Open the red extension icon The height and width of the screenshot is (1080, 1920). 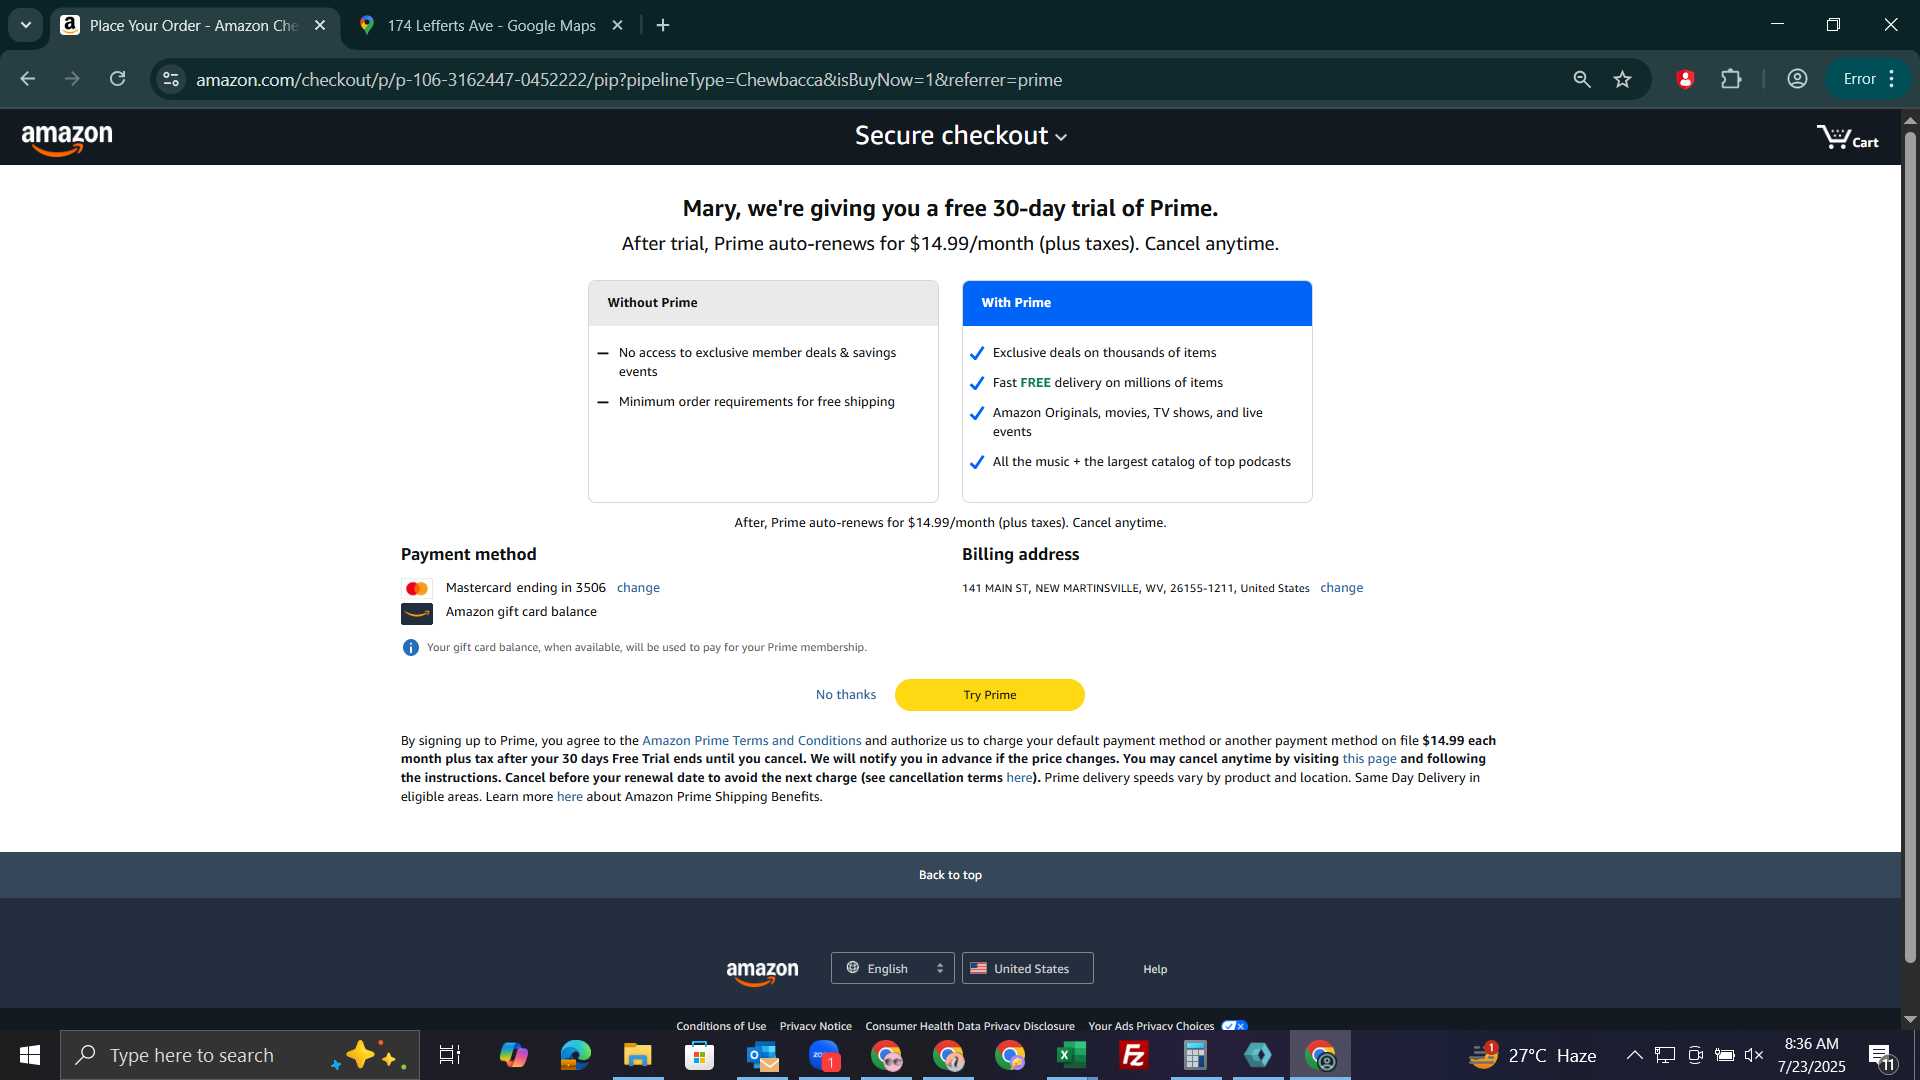(1685, 79)
